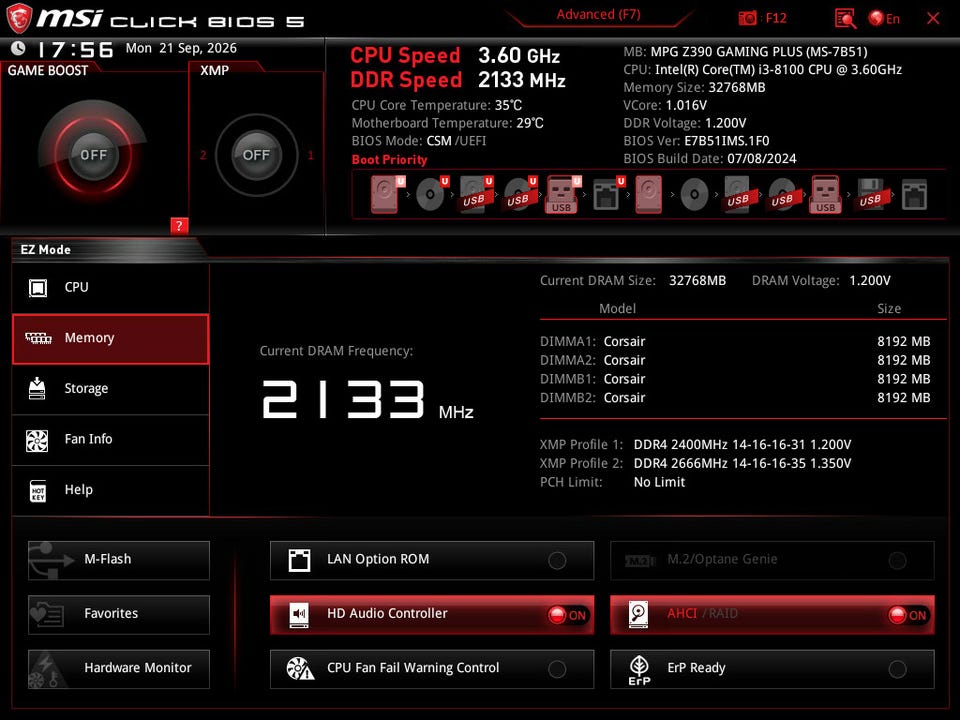Click the PCH Limit No Limit value
960x720 pixels.
coord(659,482)
